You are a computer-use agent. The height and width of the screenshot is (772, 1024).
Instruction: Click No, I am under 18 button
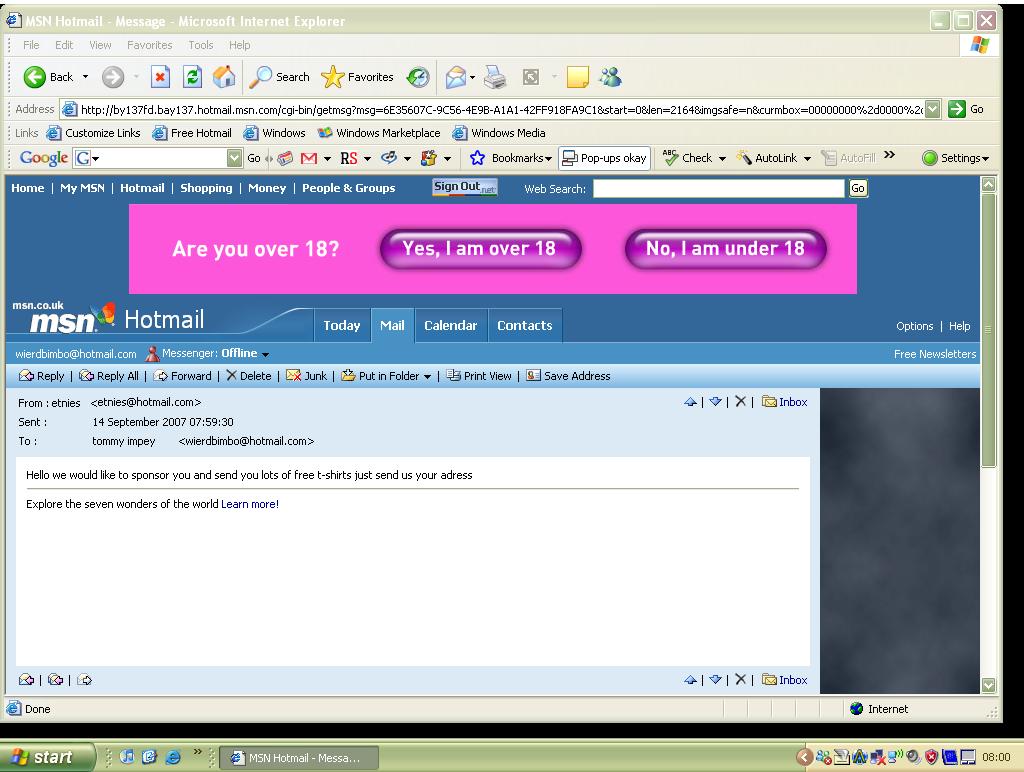pyautogui.click(x=725, y=249)
